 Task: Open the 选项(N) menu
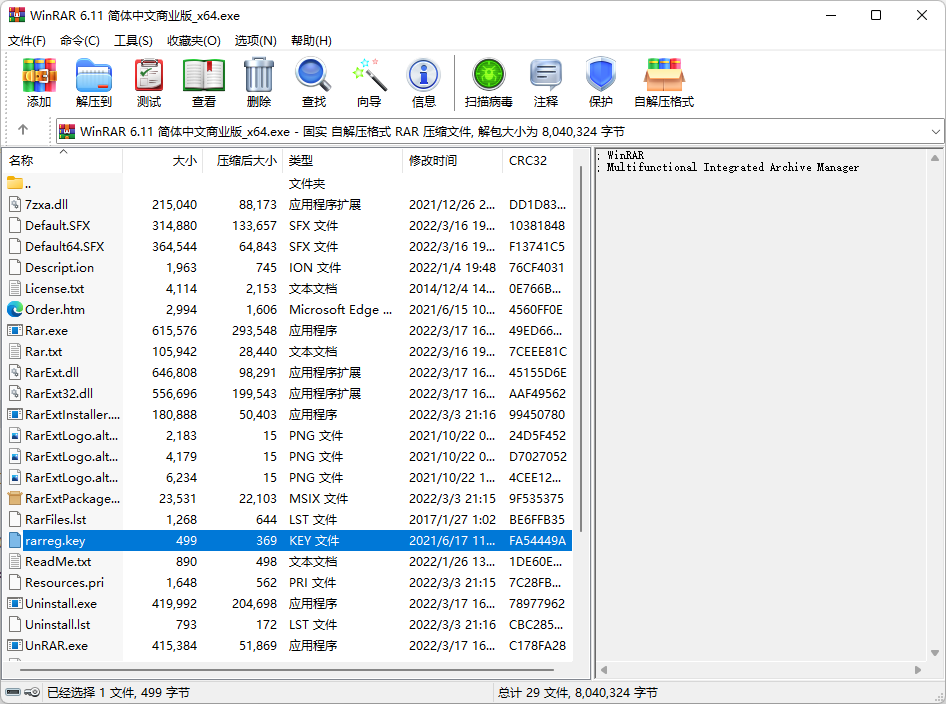pyautogui.click(x=255, y=40)
